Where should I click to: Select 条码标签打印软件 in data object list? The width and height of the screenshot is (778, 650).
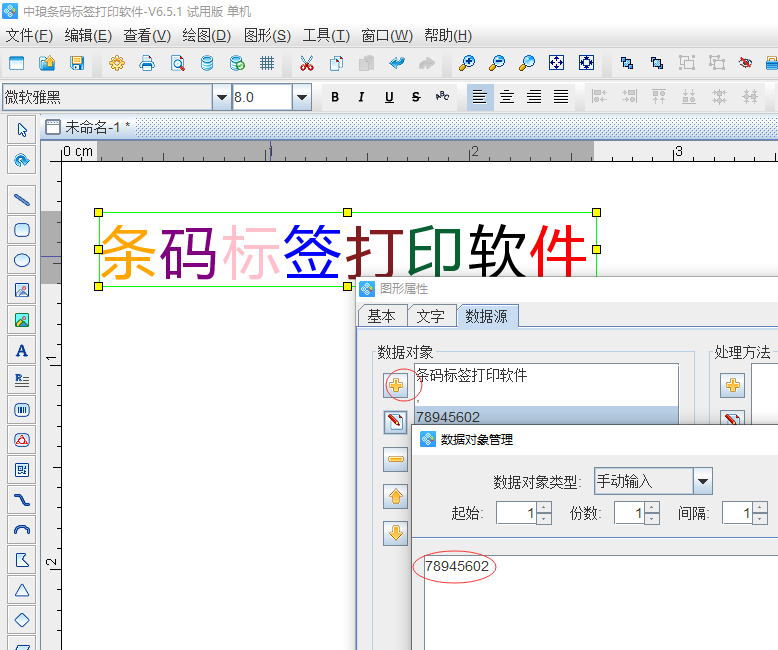click(x=546, y=375)
